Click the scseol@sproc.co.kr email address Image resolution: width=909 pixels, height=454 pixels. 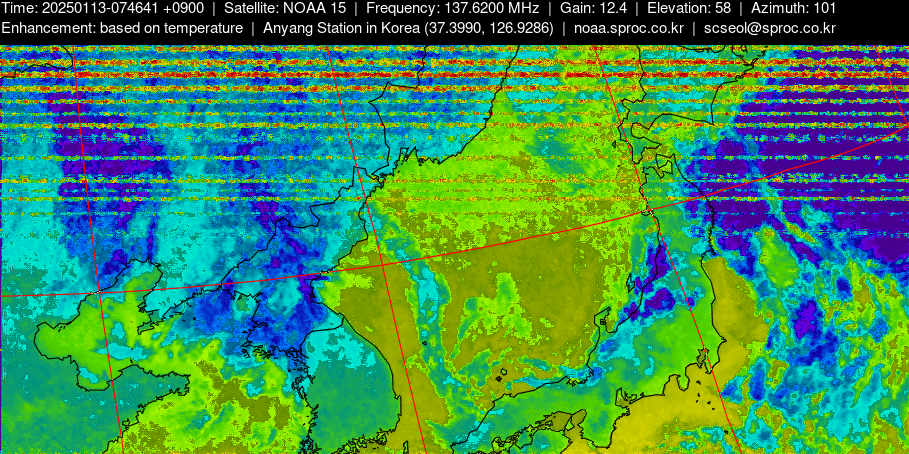(x=769, y=28)
